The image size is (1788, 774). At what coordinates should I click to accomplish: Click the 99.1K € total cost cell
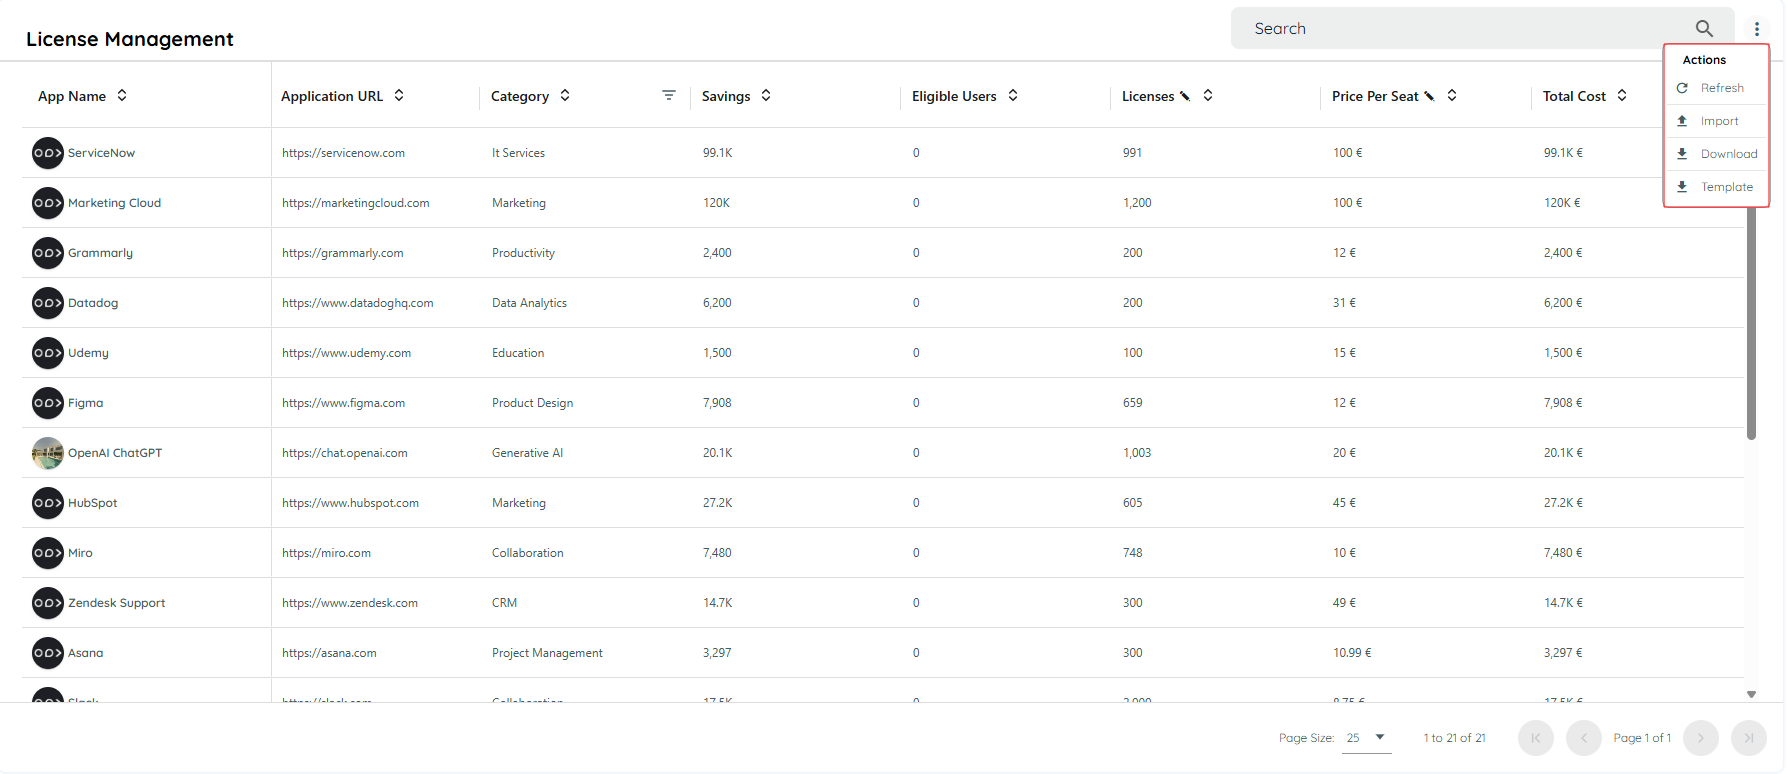click(1563, 153)
